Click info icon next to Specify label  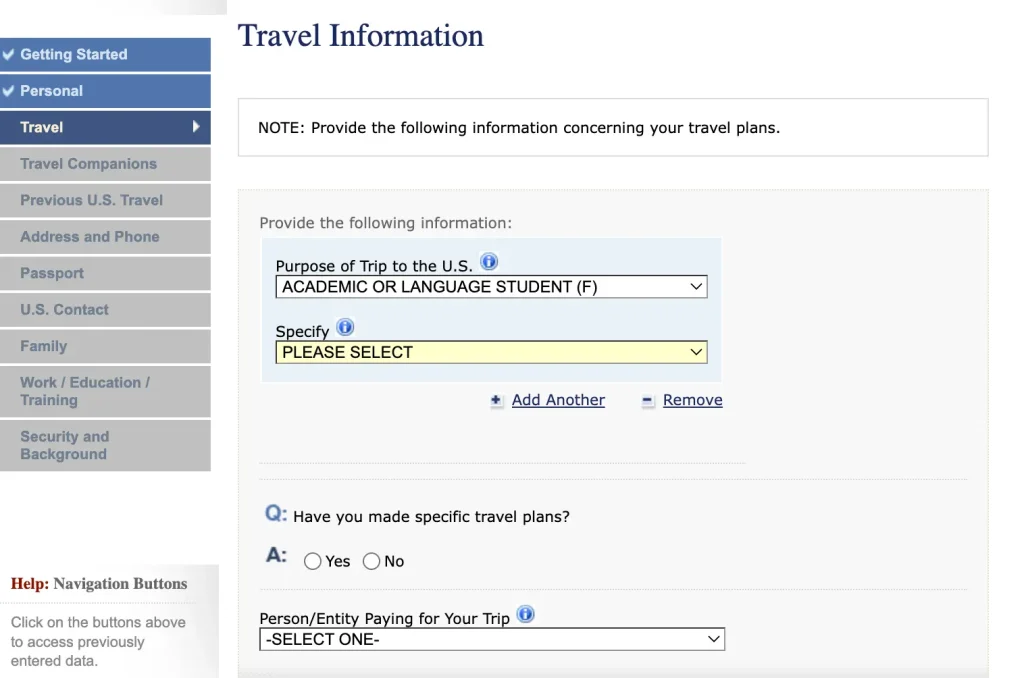tap(345, 327)
